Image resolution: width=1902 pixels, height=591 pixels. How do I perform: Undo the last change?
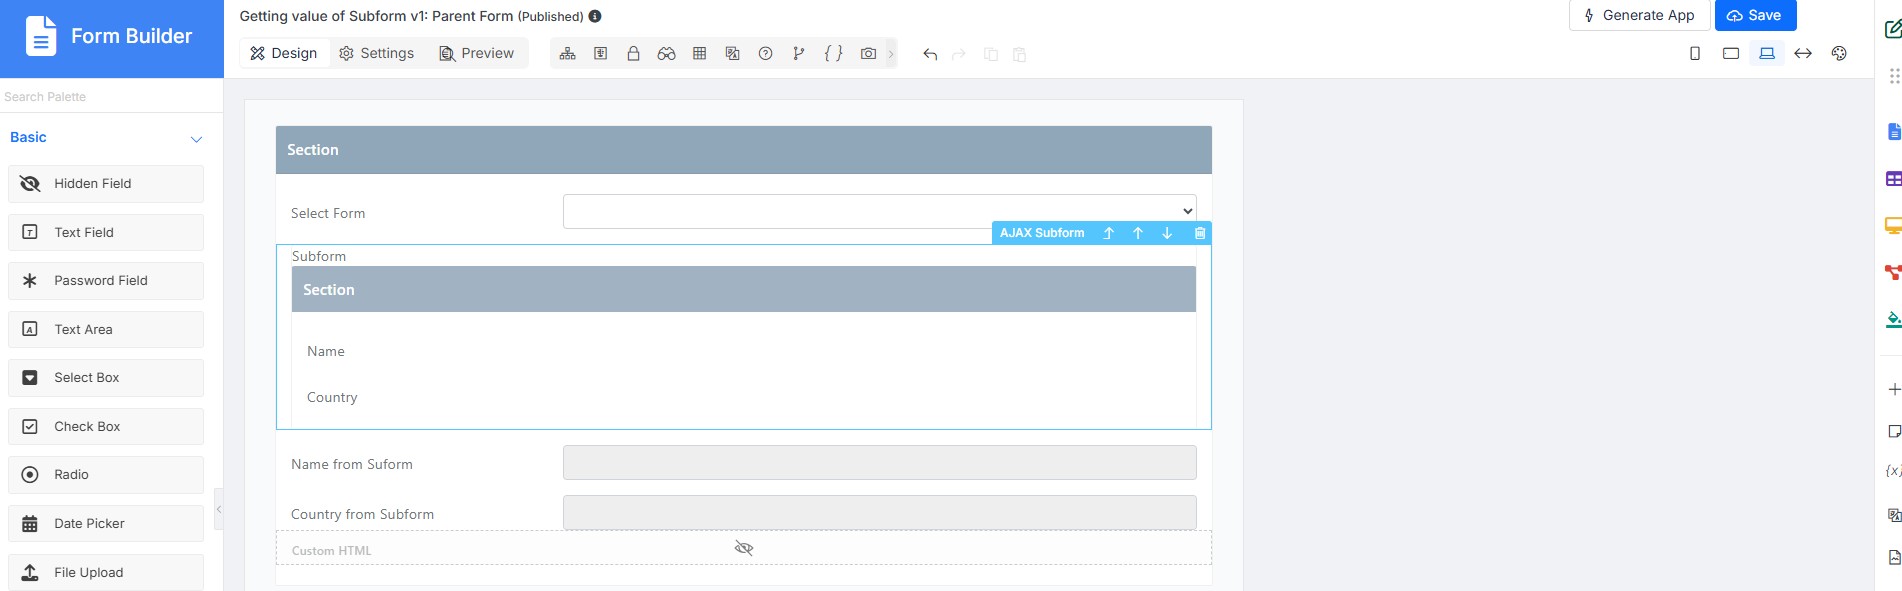[930, 54]
